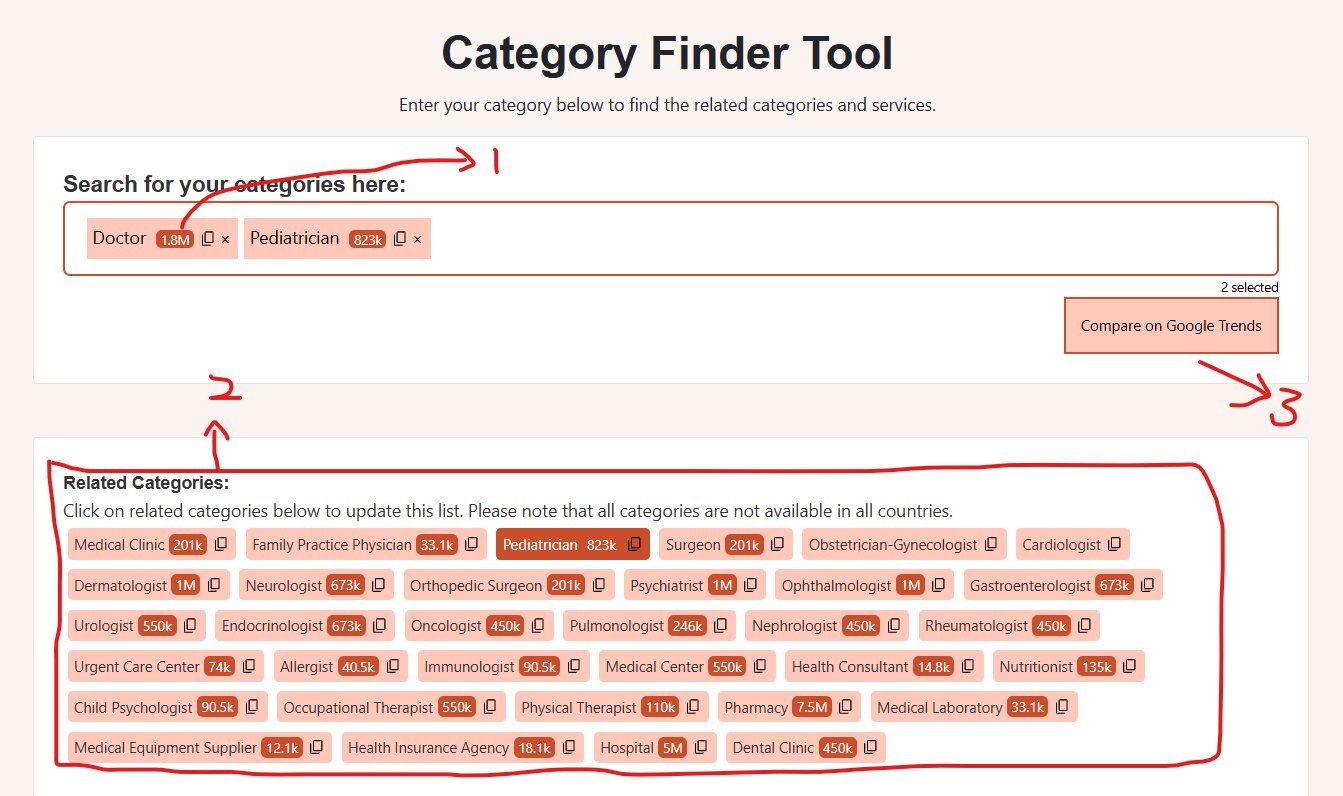The image size is (1343, 796).
Task: Copy the Pediatrician selected tag
Action: (x=399, y=238)
